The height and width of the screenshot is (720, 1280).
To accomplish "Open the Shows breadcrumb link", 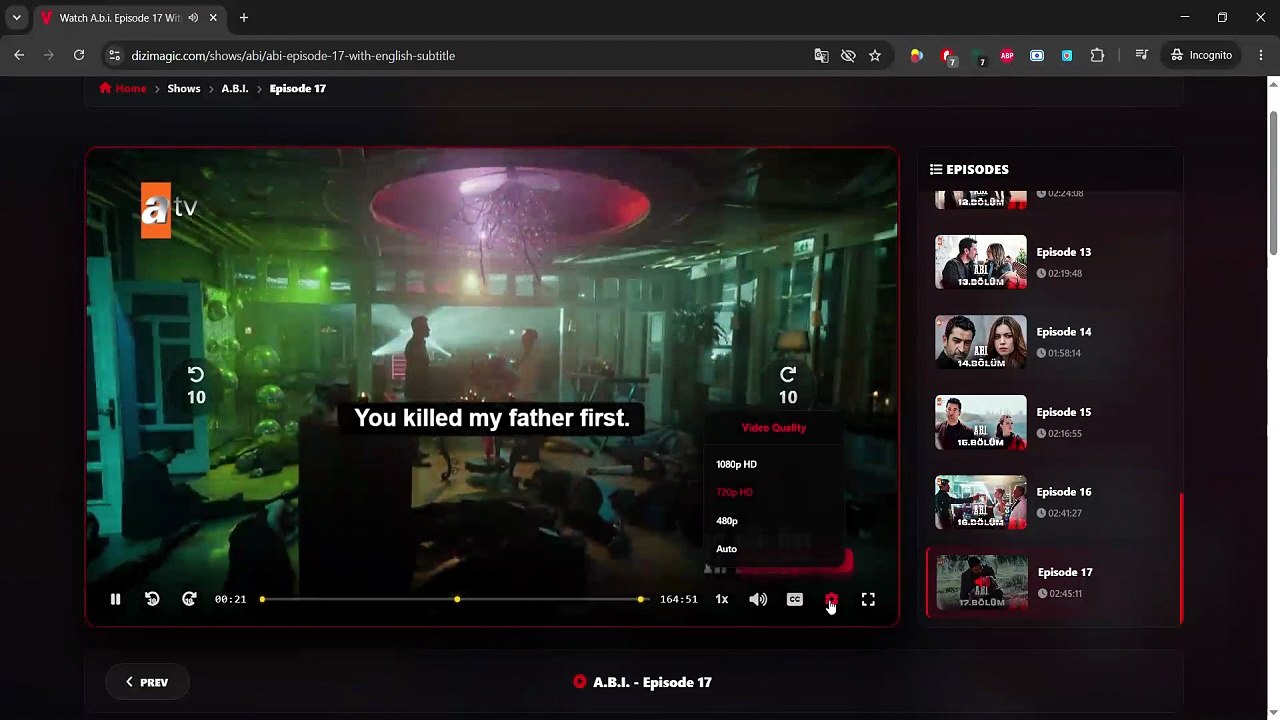I will point(184,88).
